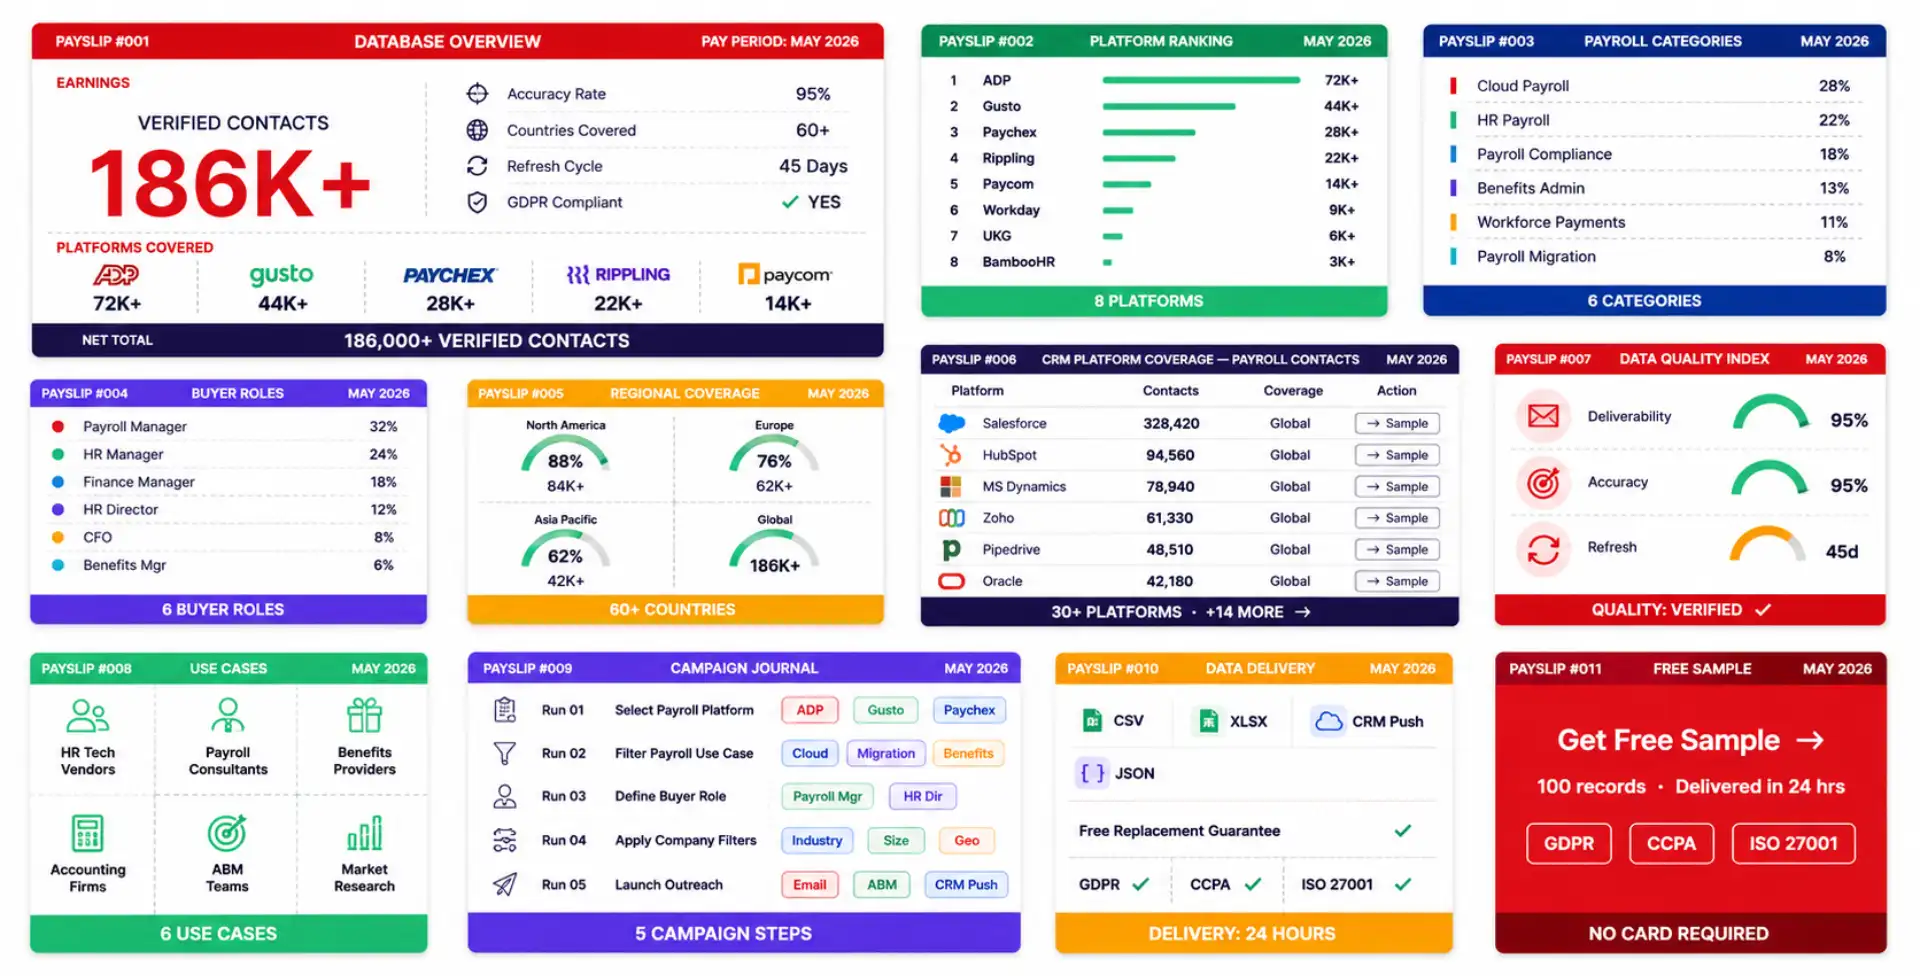The height and width of the screenshot is (976, 1920).
Task: Select the Migration tag
Action: tap(886, 753)
